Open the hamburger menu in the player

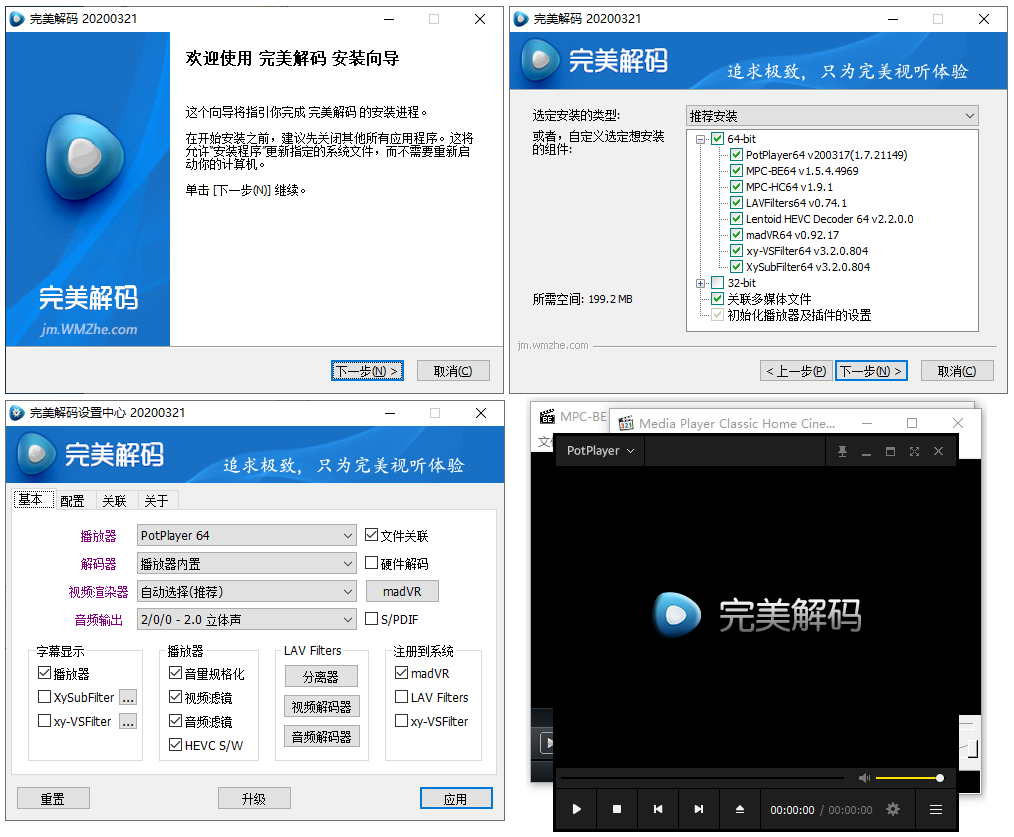(936, 809)
